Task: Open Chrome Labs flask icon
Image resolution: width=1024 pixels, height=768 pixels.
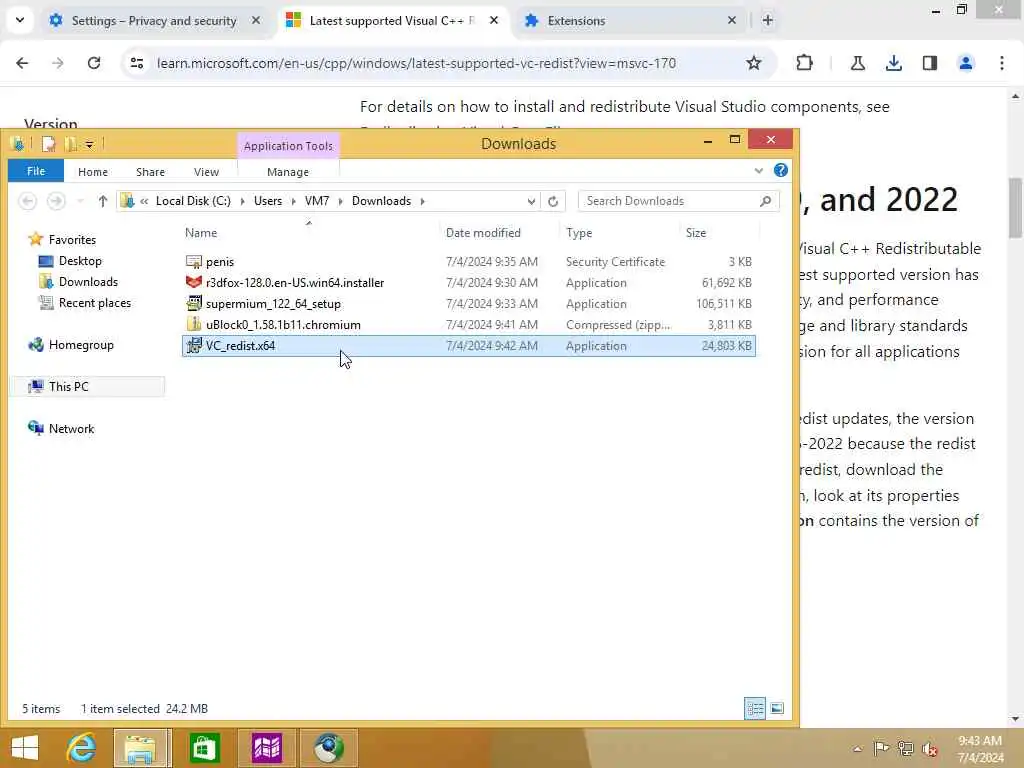Action: [x=857, y=63]
